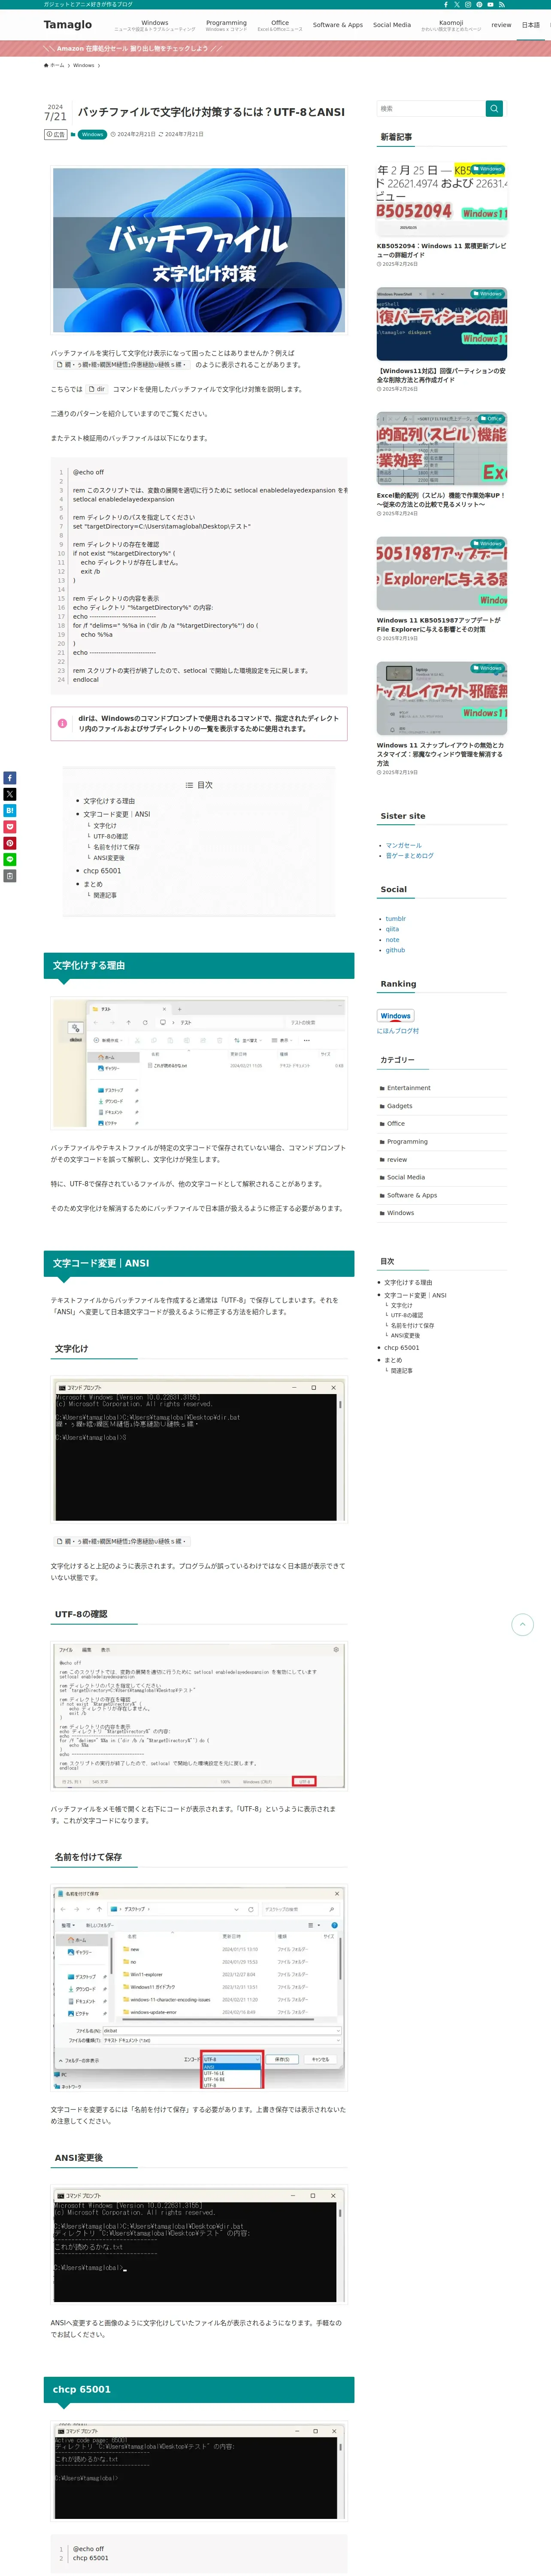Open the Kaomoji menu in top navigation
Viewport: 551px width, 2576px height.
click(x=451, y=24)
